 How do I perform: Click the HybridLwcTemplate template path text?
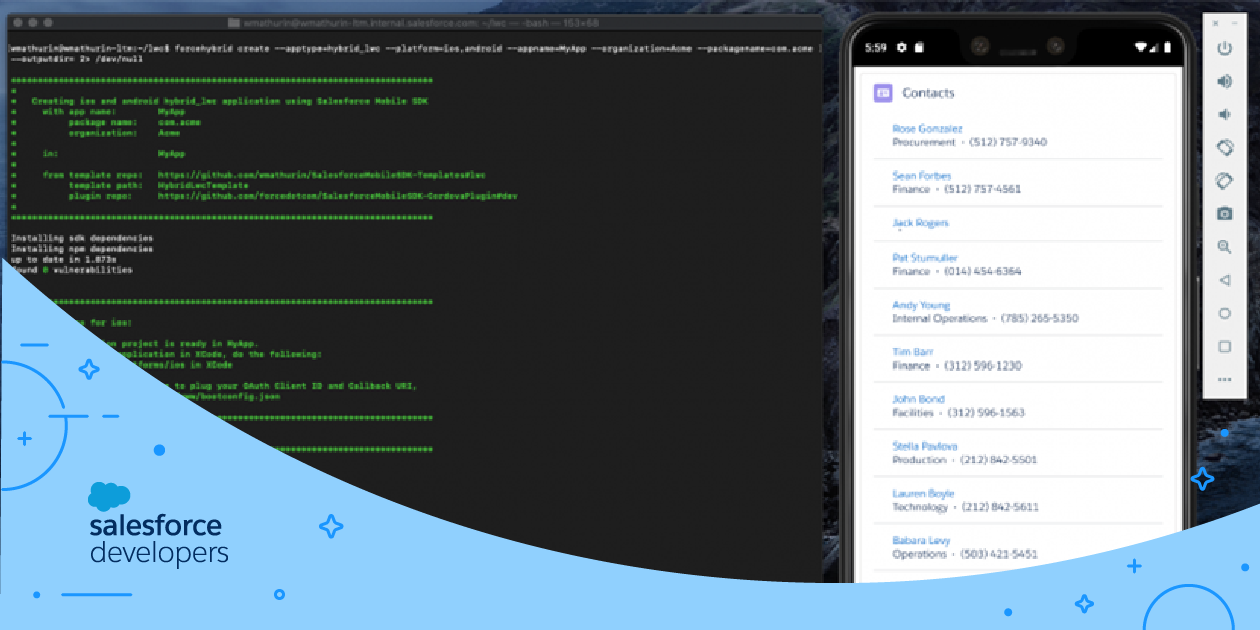tap(203, 185)
